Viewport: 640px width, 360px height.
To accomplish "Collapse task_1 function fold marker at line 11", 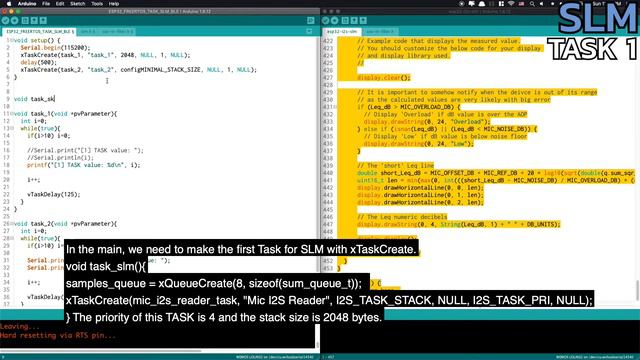I will [11, 114].
